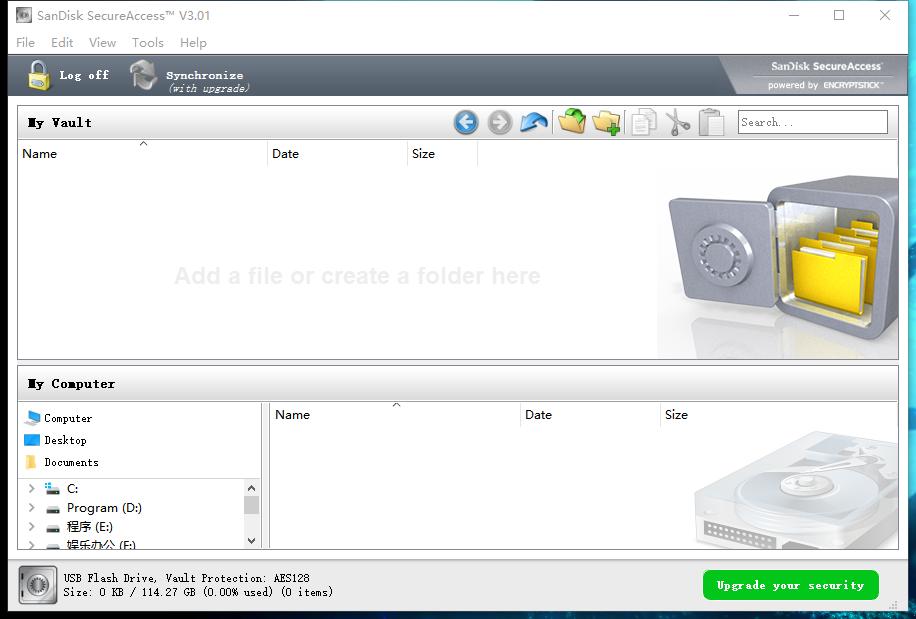Click the drive list scrollbar down arrow
The width and height of the screenshot is (916, 619).
tap(251, 540)
